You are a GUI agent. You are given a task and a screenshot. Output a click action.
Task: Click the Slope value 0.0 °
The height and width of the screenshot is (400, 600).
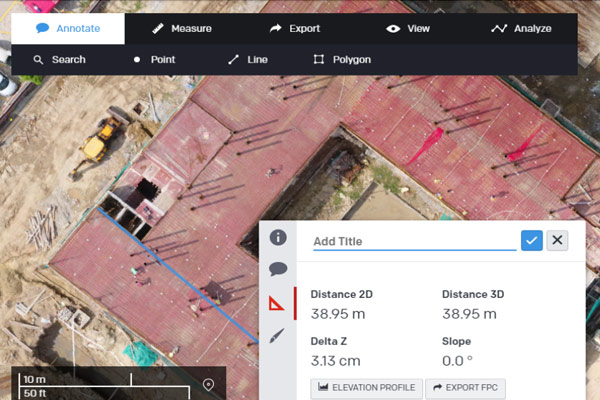click(x=457, y=361)
